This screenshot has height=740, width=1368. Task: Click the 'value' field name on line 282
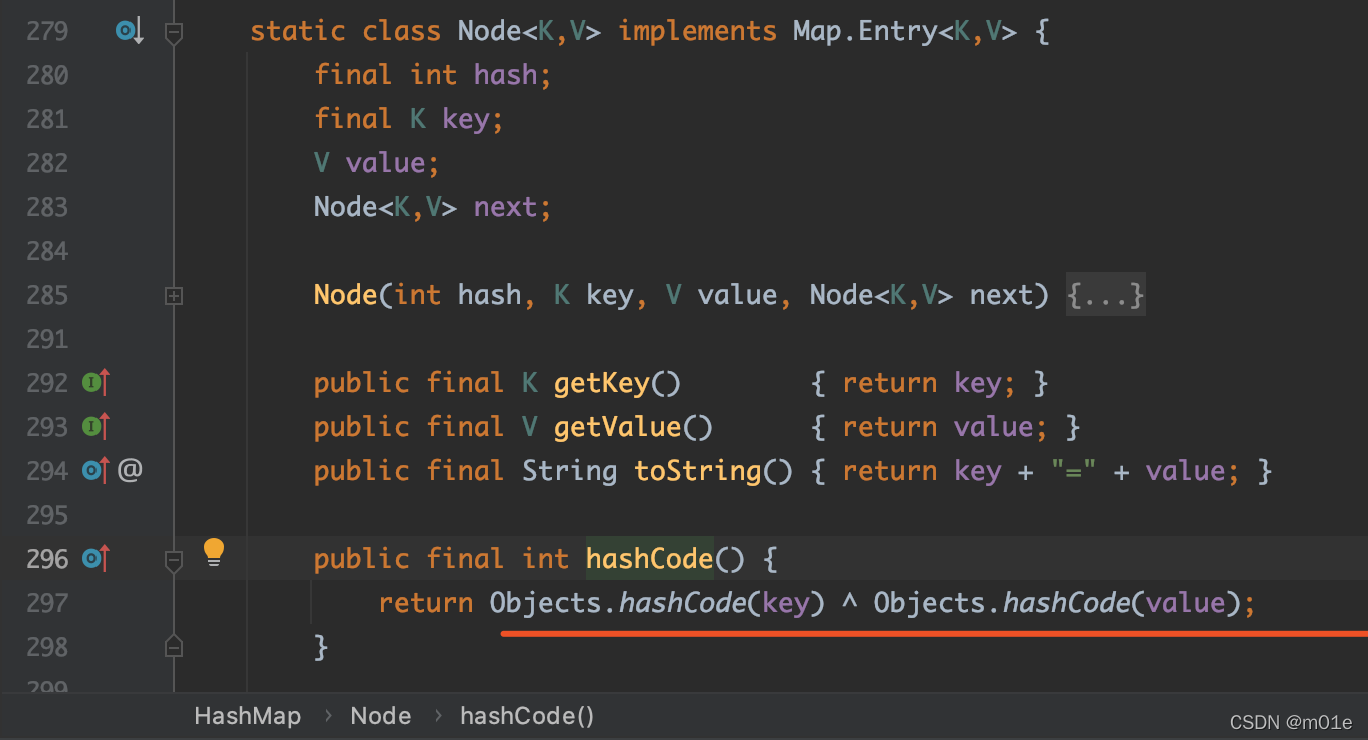[x=386, y=163]
